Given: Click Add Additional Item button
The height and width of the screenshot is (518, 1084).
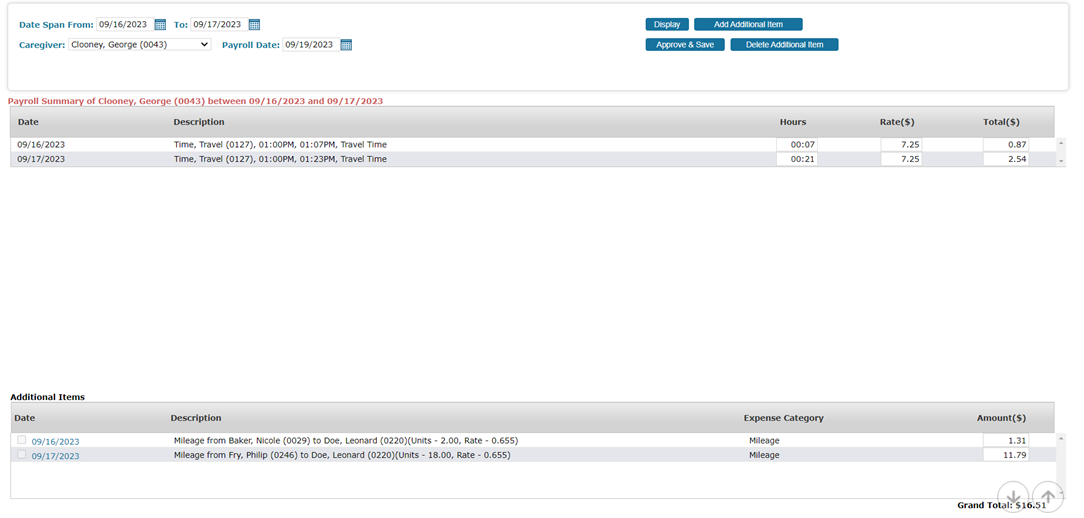Looking at the screenshot, I should (x=748, y=25).
